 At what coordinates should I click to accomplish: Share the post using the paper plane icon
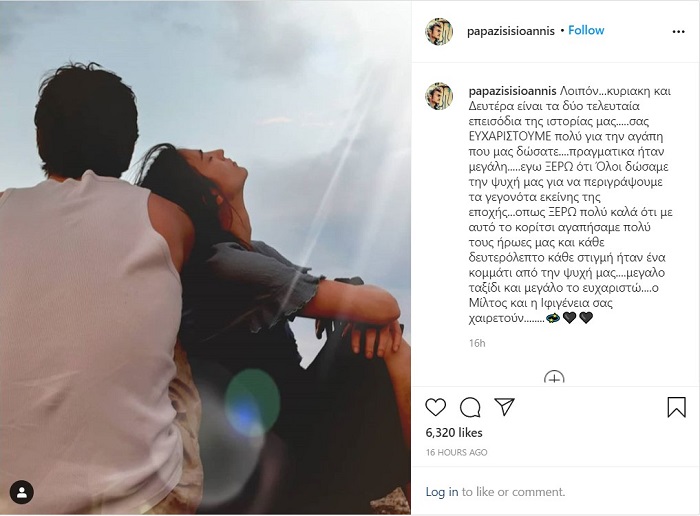tap(505, 407)
